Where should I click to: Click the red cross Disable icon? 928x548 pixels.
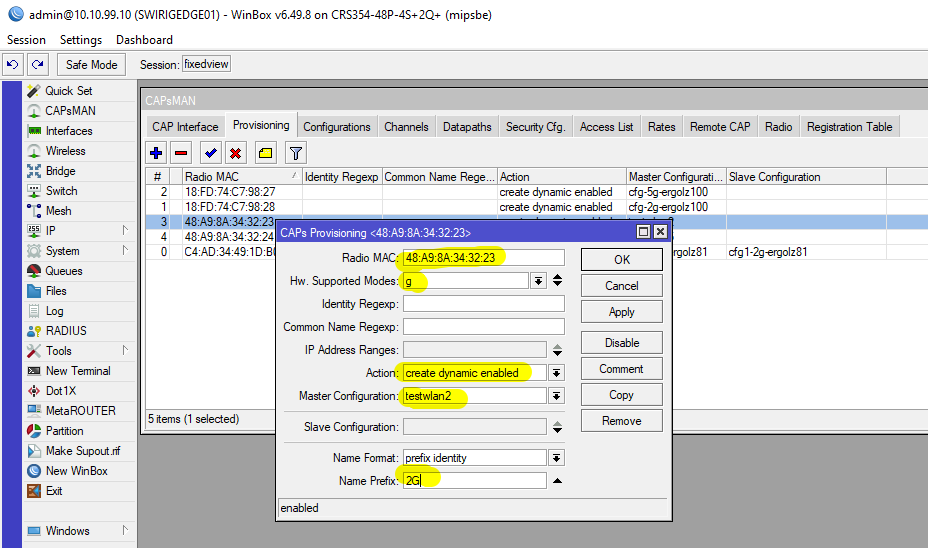(236, 153)
